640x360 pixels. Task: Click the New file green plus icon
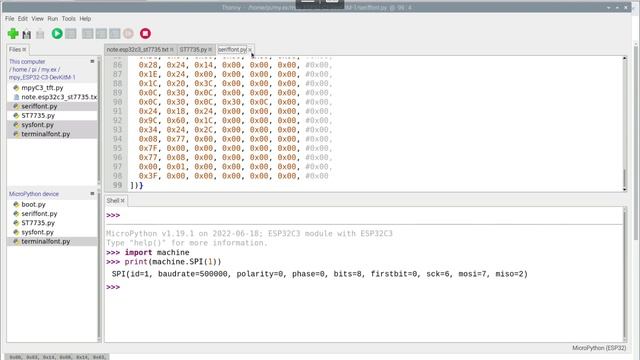click(x=13, y=33)
